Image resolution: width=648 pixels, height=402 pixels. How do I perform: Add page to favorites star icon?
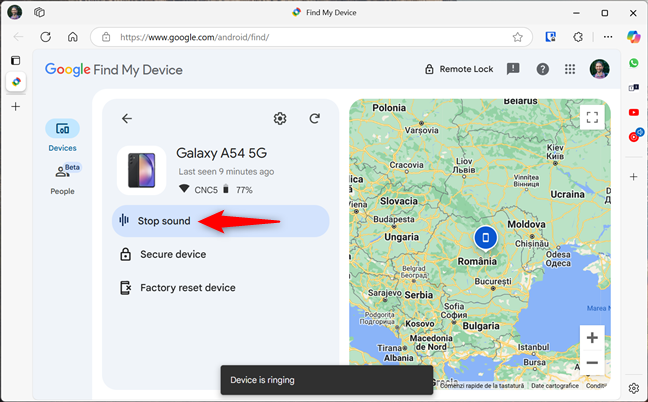click(x=517, y=37)
